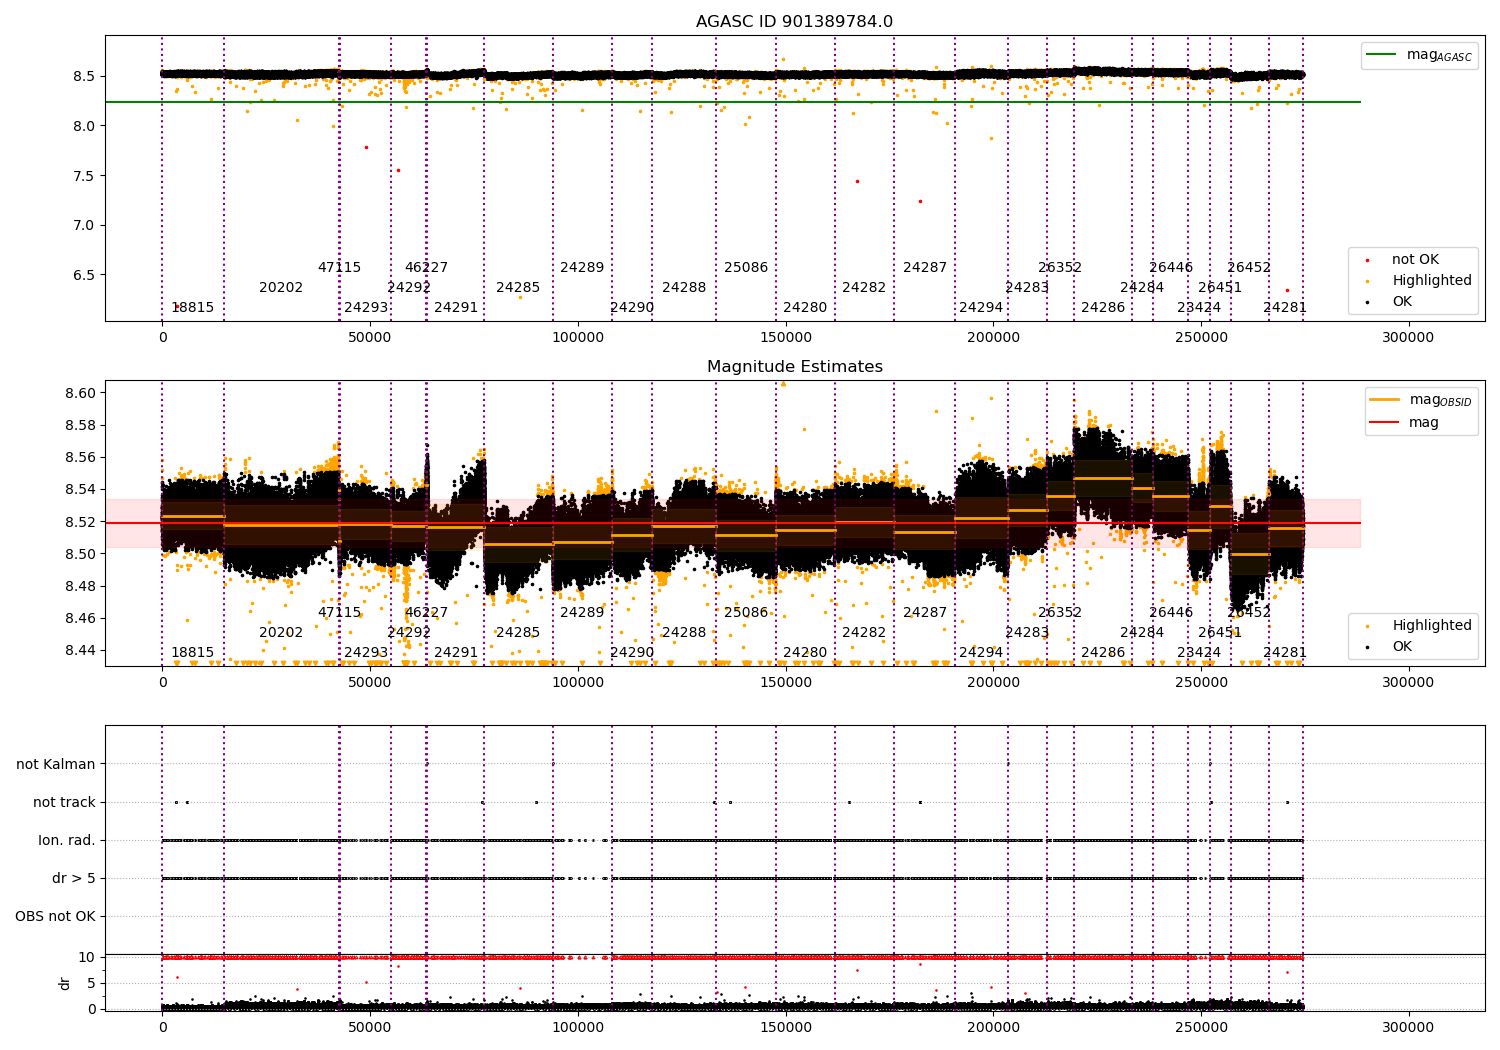Click the red outlier point near magnitude 7.25

coord(920,201)
